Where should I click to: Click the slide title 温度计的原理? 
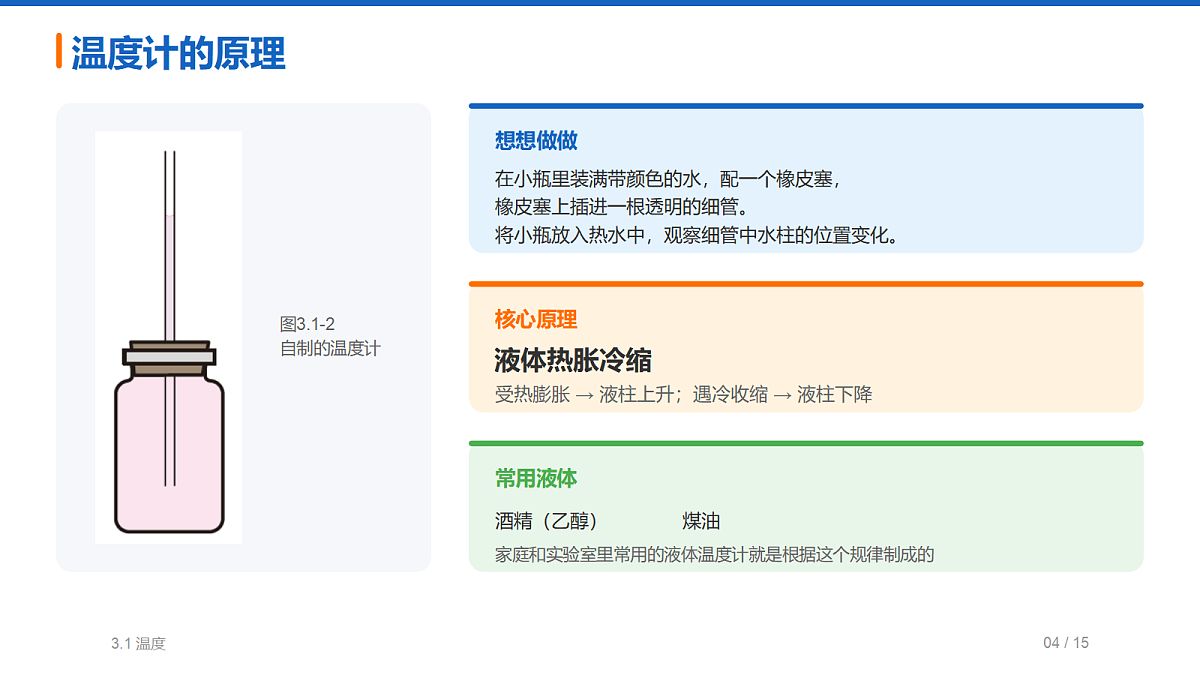pos(178,53)
